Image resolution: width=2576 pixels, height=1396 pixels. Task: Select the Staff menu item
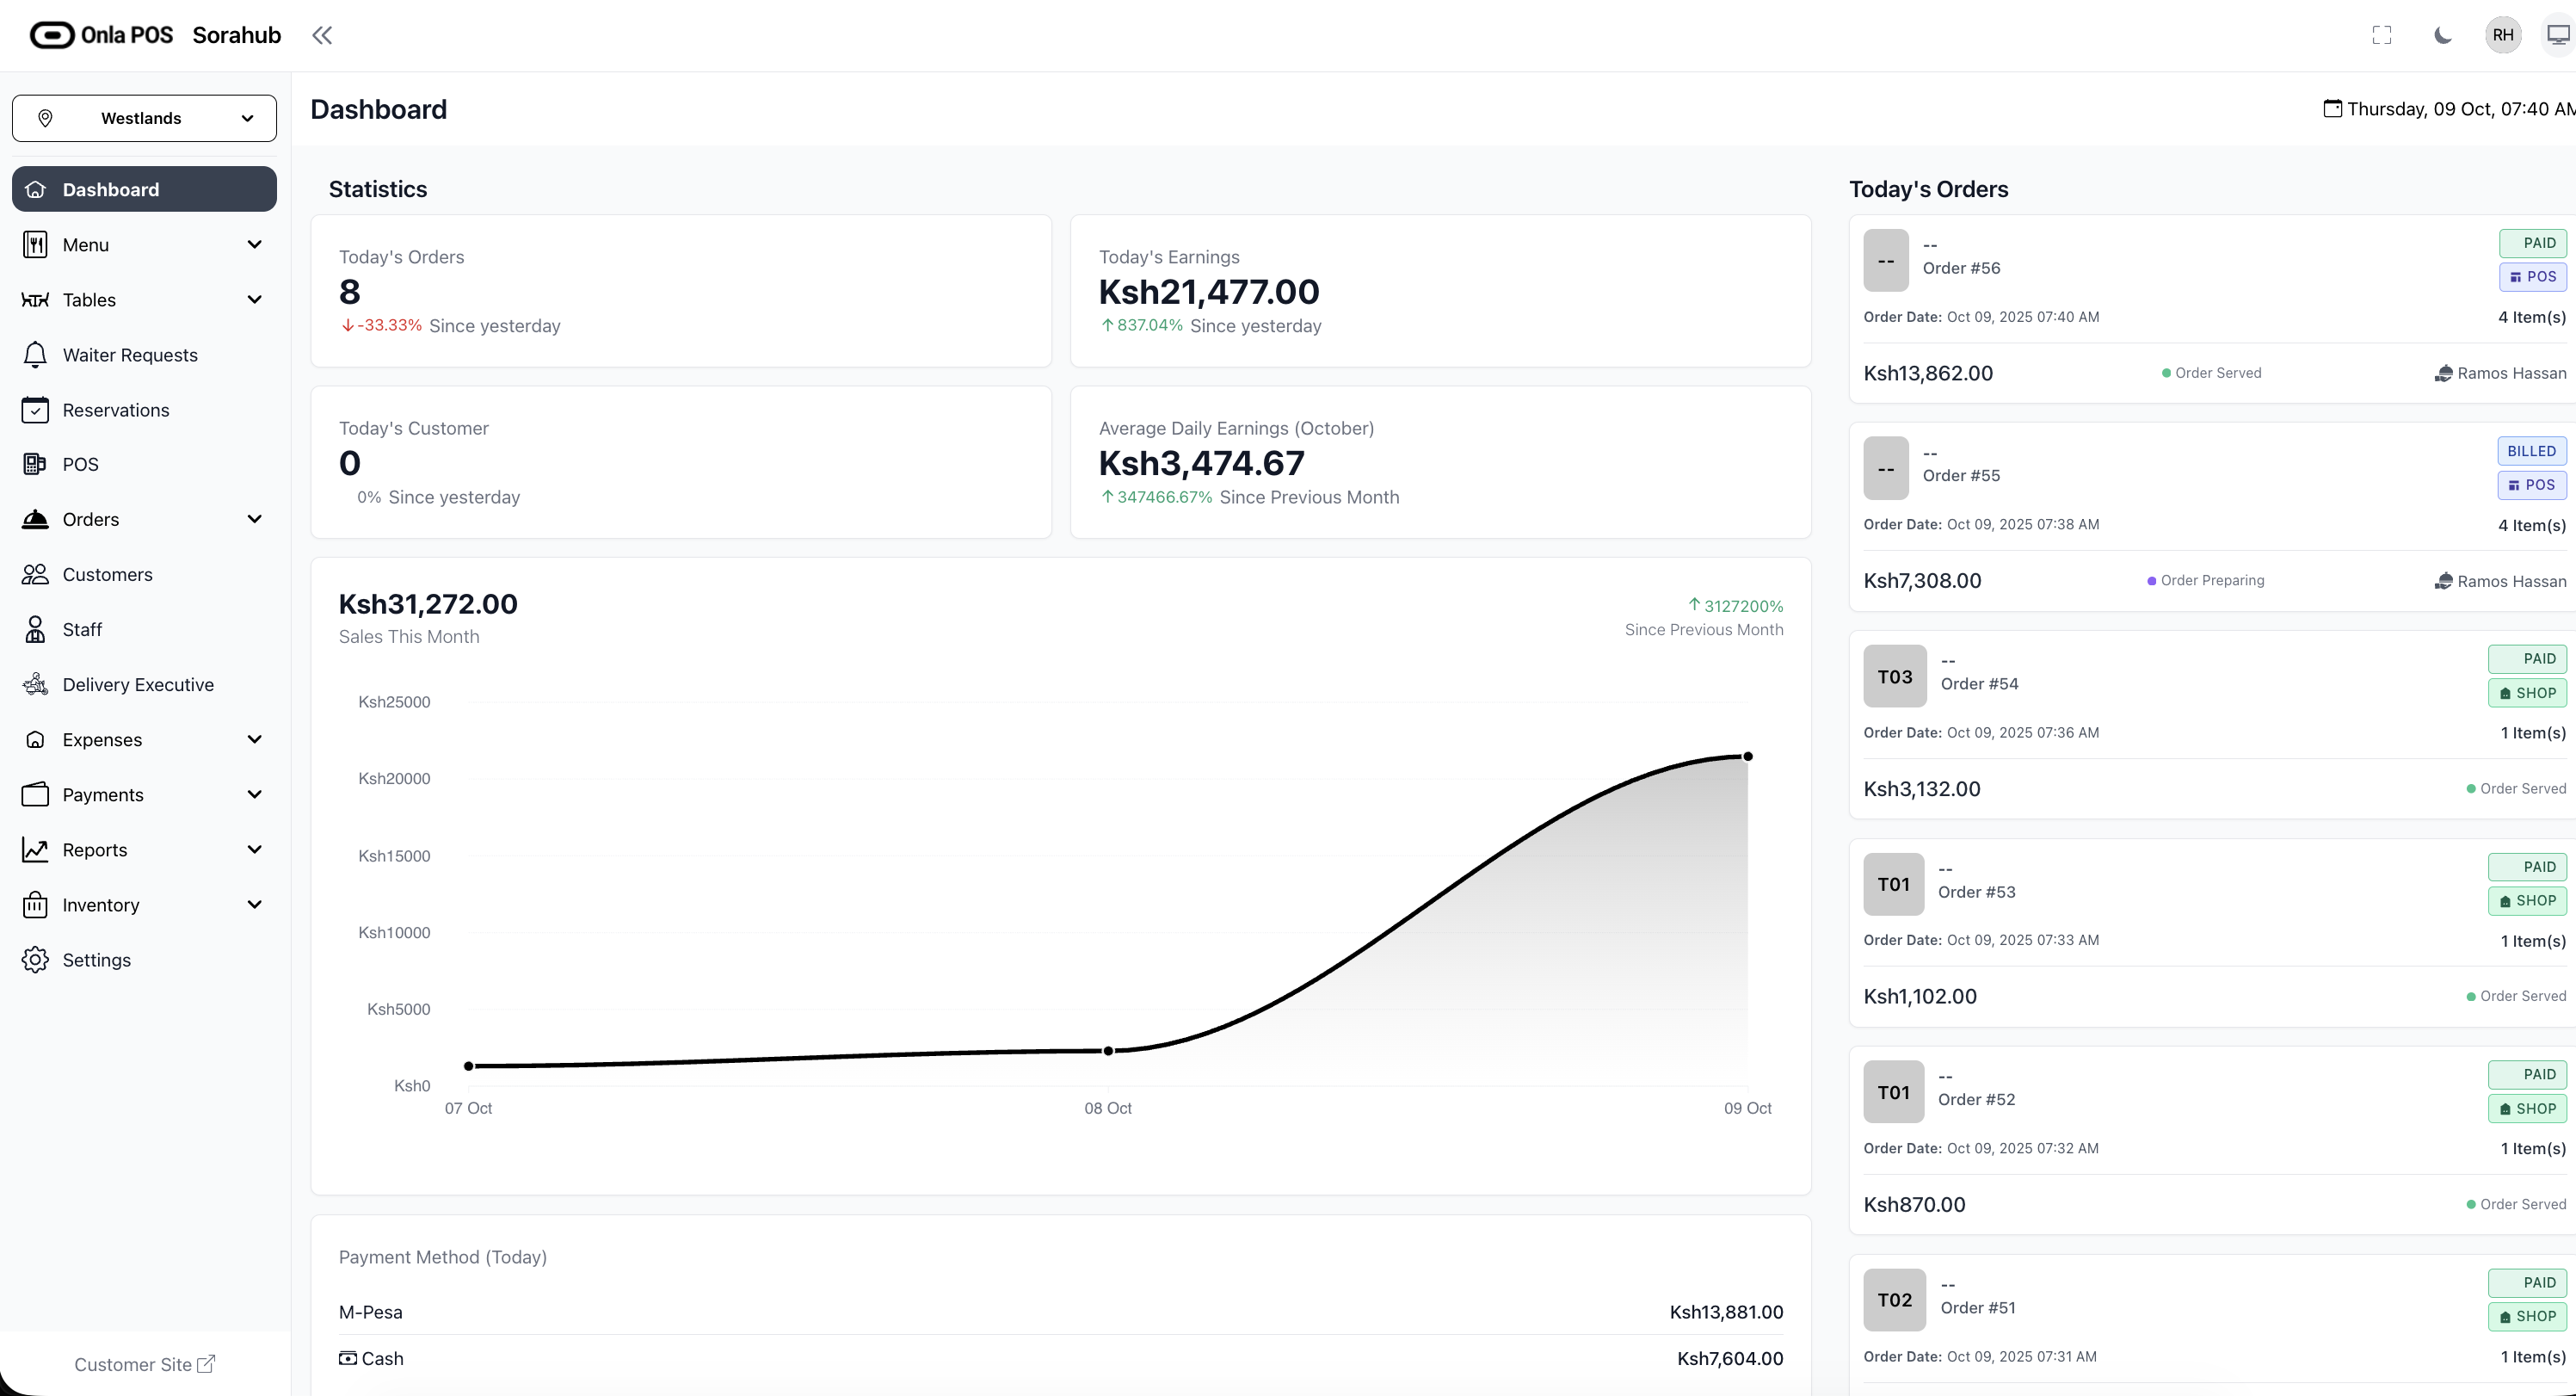pos(82,630)
